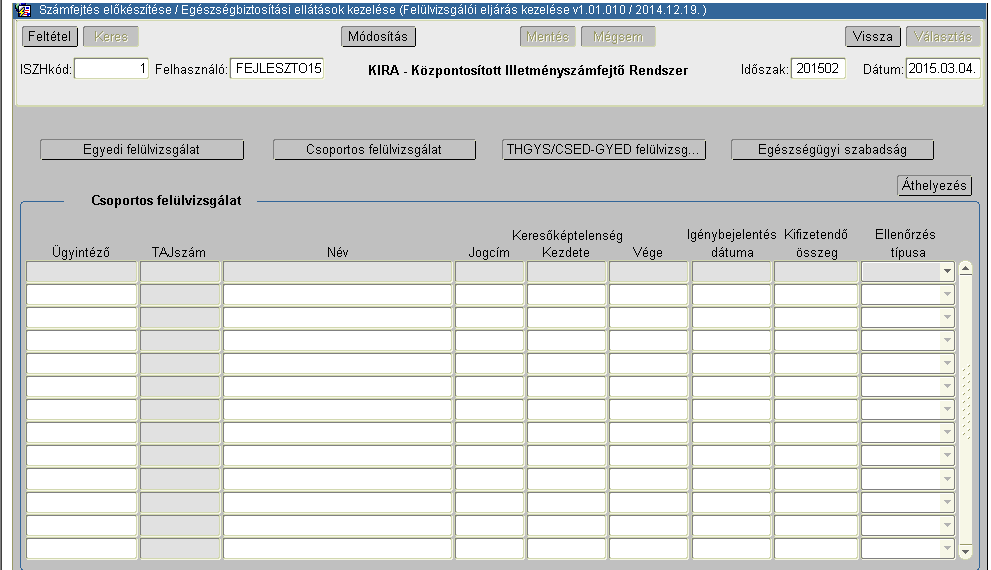Select Igénybejelentés dátuma cell in second row
991x570 pixels.
tap(731, 294)
